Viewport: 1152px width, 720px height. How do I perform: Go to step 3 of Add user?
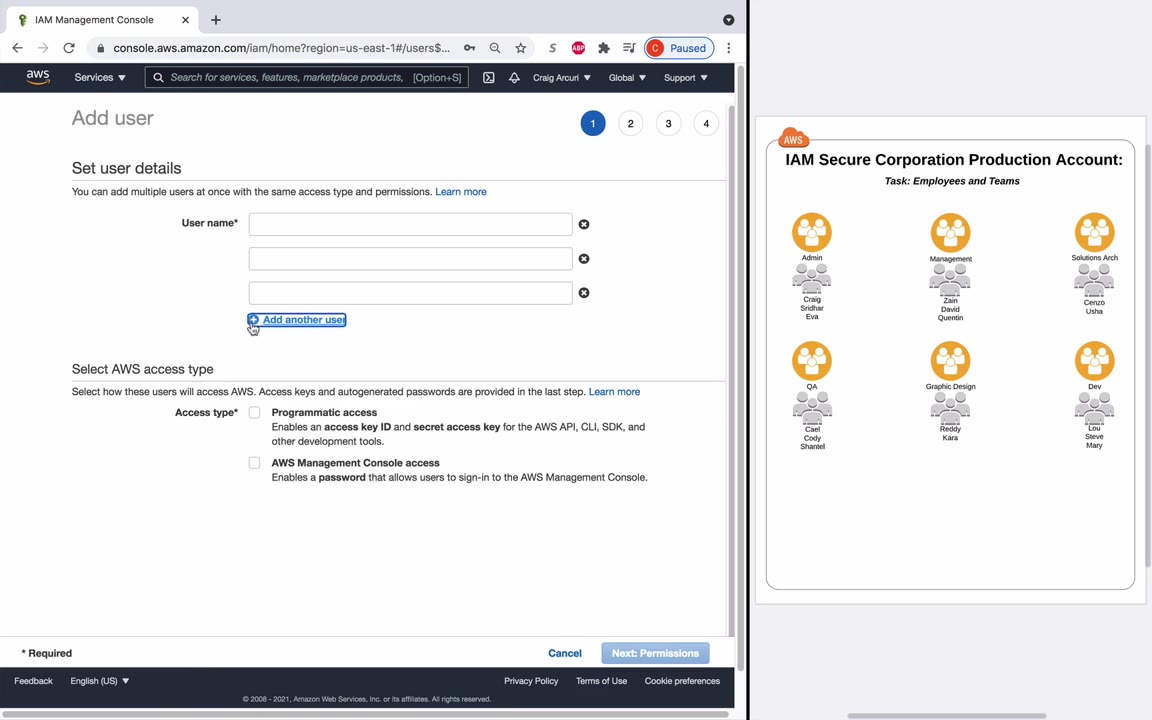[x=669, y=123]
